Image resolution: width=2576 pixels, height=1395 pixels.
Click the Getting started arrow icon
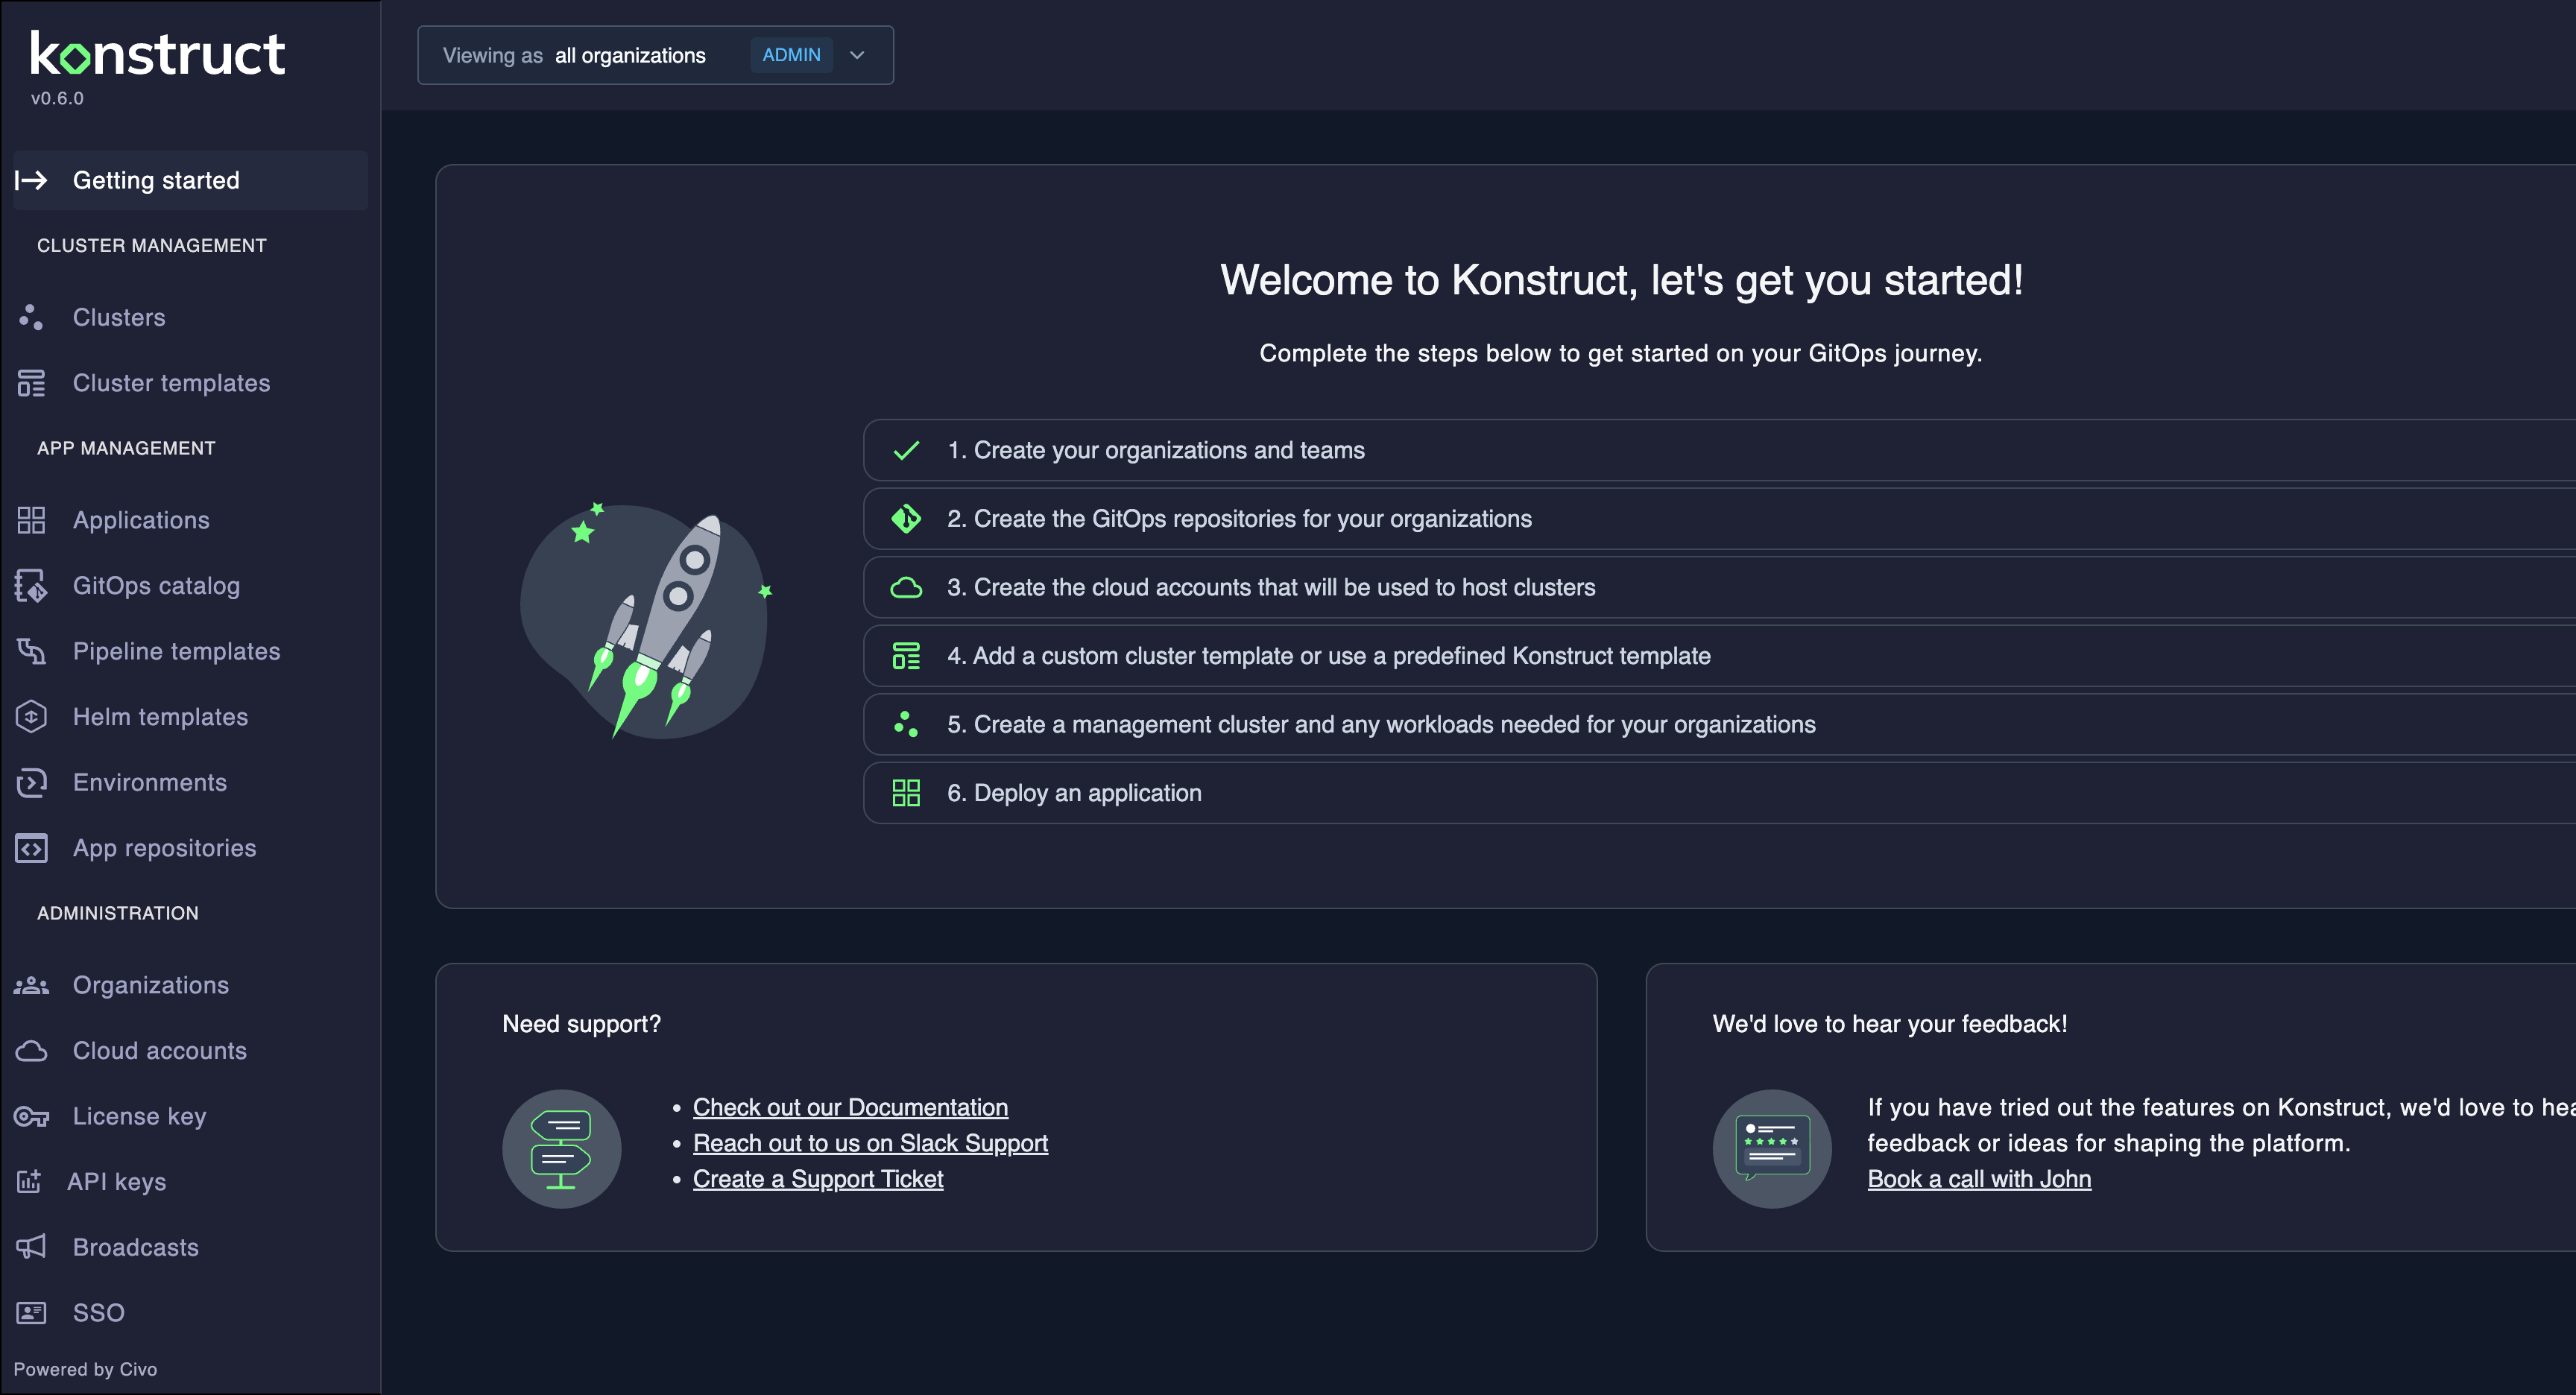pos(31,180)
